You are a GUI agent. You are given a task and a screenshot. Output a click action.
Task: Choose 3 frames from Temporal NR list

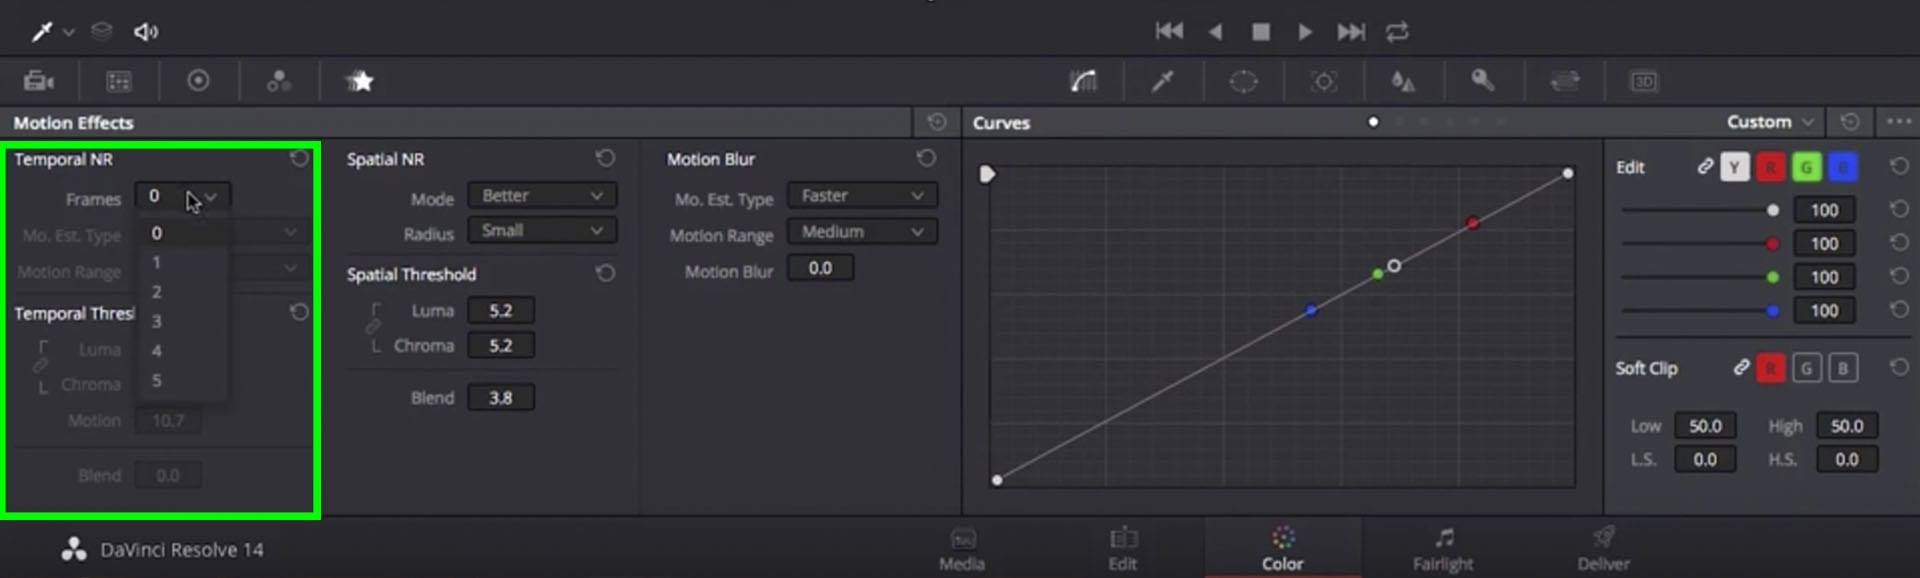[157, 322]
